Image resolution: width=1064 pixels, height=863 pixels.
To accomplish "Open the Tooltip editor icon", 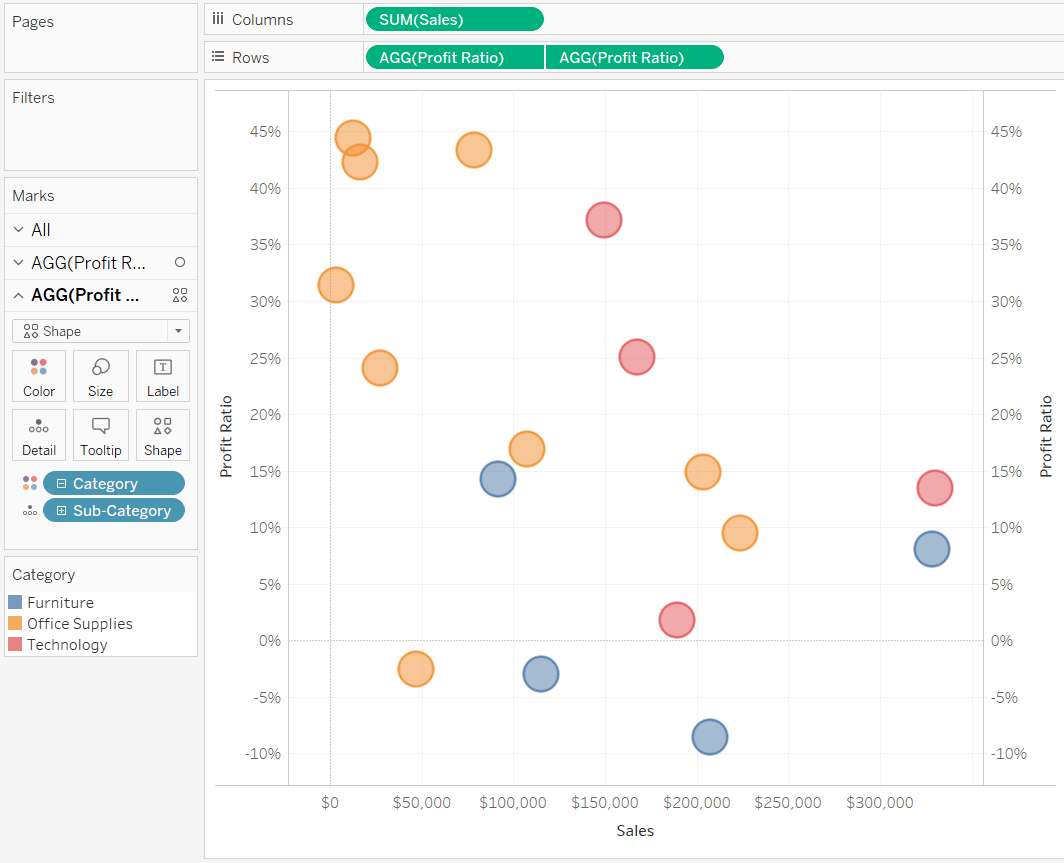I will pyautogui.click(x=100, y=434).
